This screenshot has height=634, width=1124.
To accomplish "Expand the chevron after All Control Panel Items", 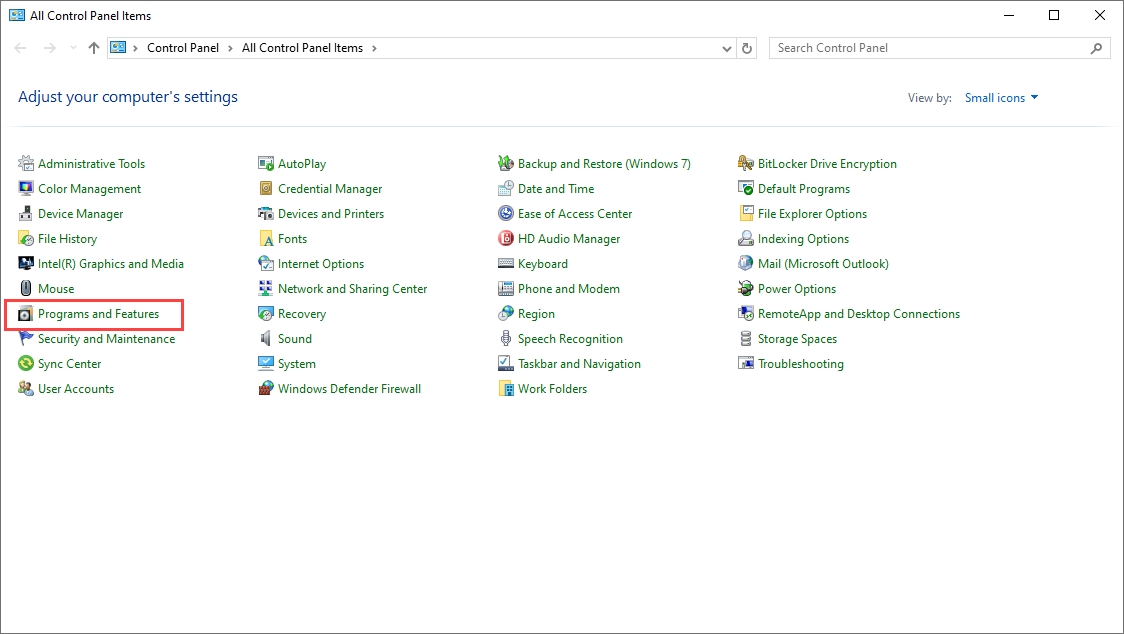I will click(x=374, y=48).
